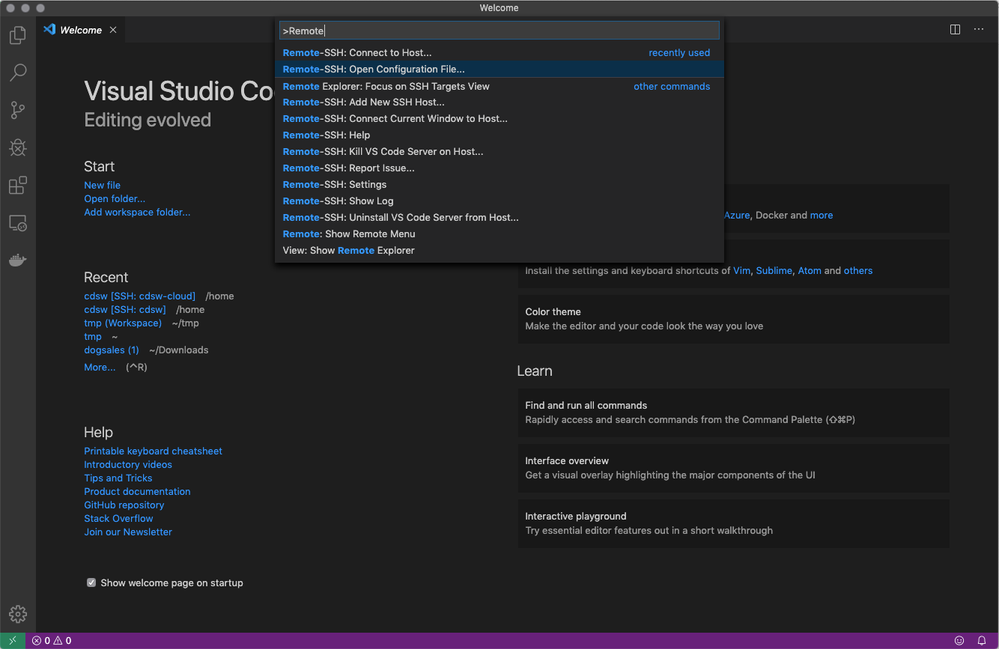Image resolution: width=999 pixels, height=649 pixels.
Task: Run View: Show Remote Explorer command
Action: pos(499,250)
